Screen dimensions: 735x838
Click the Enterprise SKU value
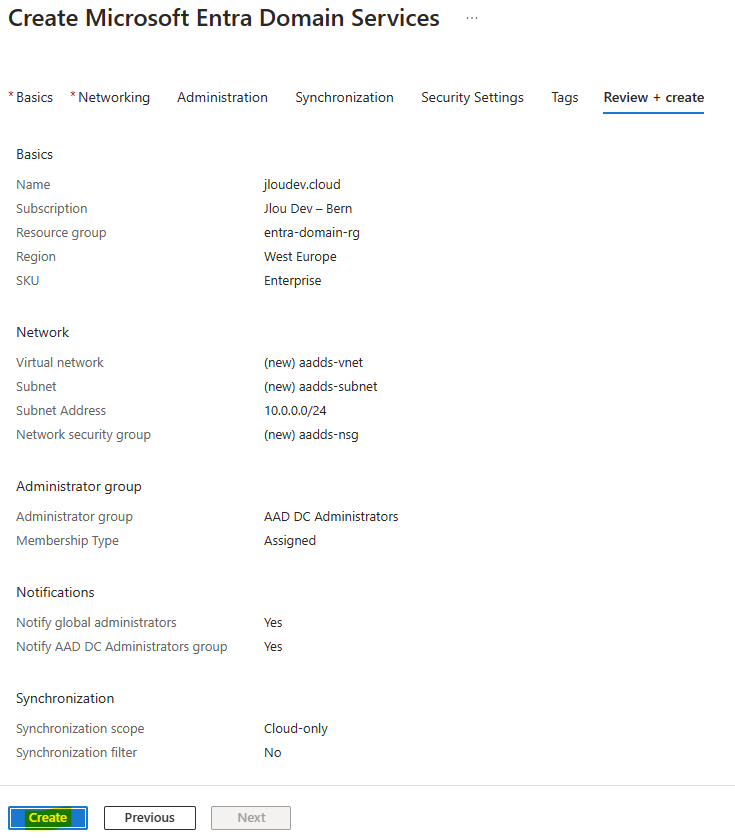(x=292, y=281)
